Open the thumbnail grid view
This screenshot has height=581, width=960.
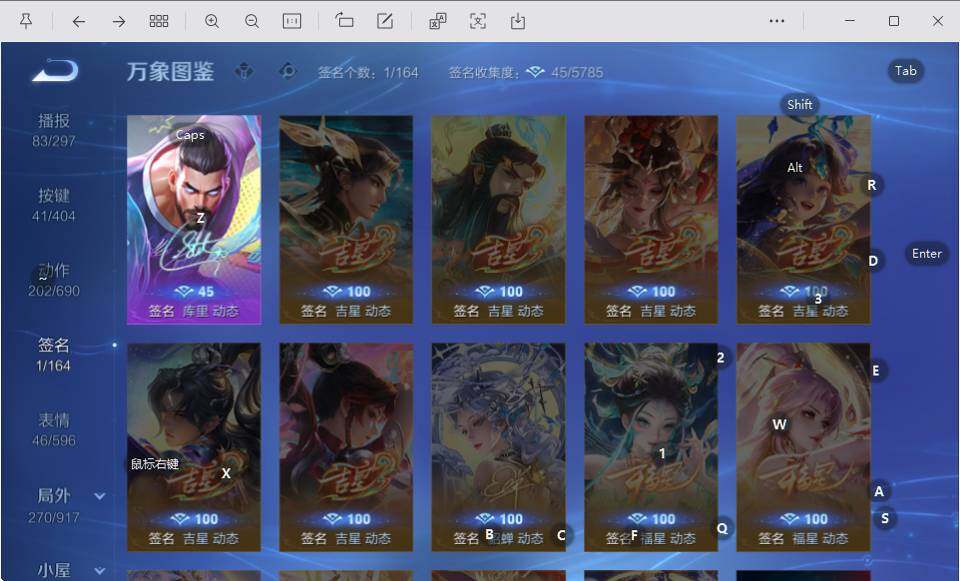(159, 21)
